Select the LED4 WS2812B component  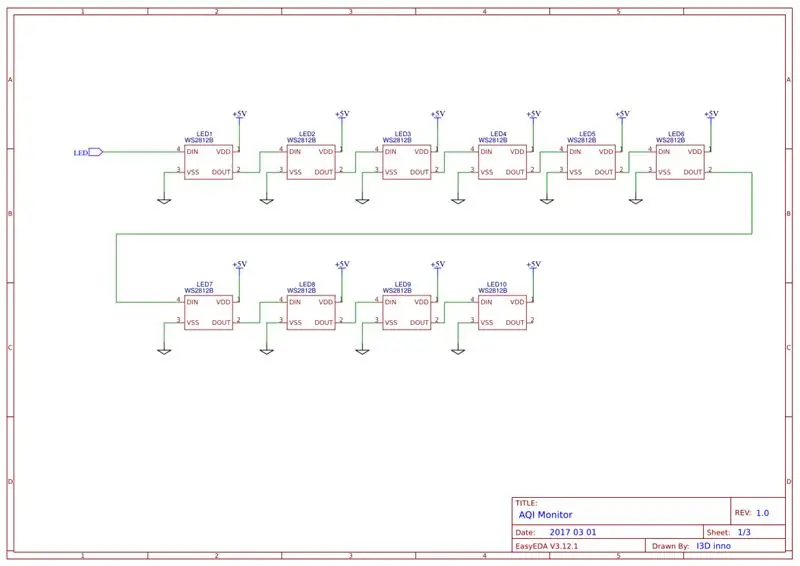503,162
